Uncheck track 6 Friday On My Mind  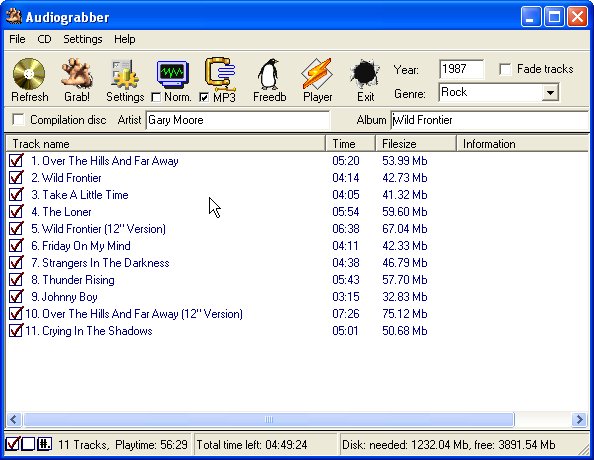[16, 246]
